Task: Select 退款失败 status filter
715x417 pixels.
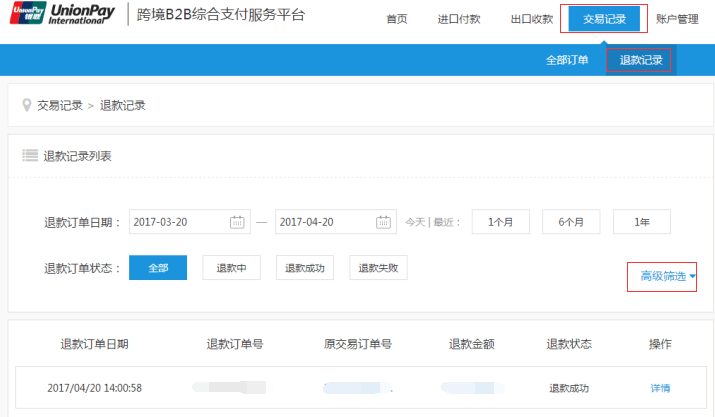Action: click(378, 268)
